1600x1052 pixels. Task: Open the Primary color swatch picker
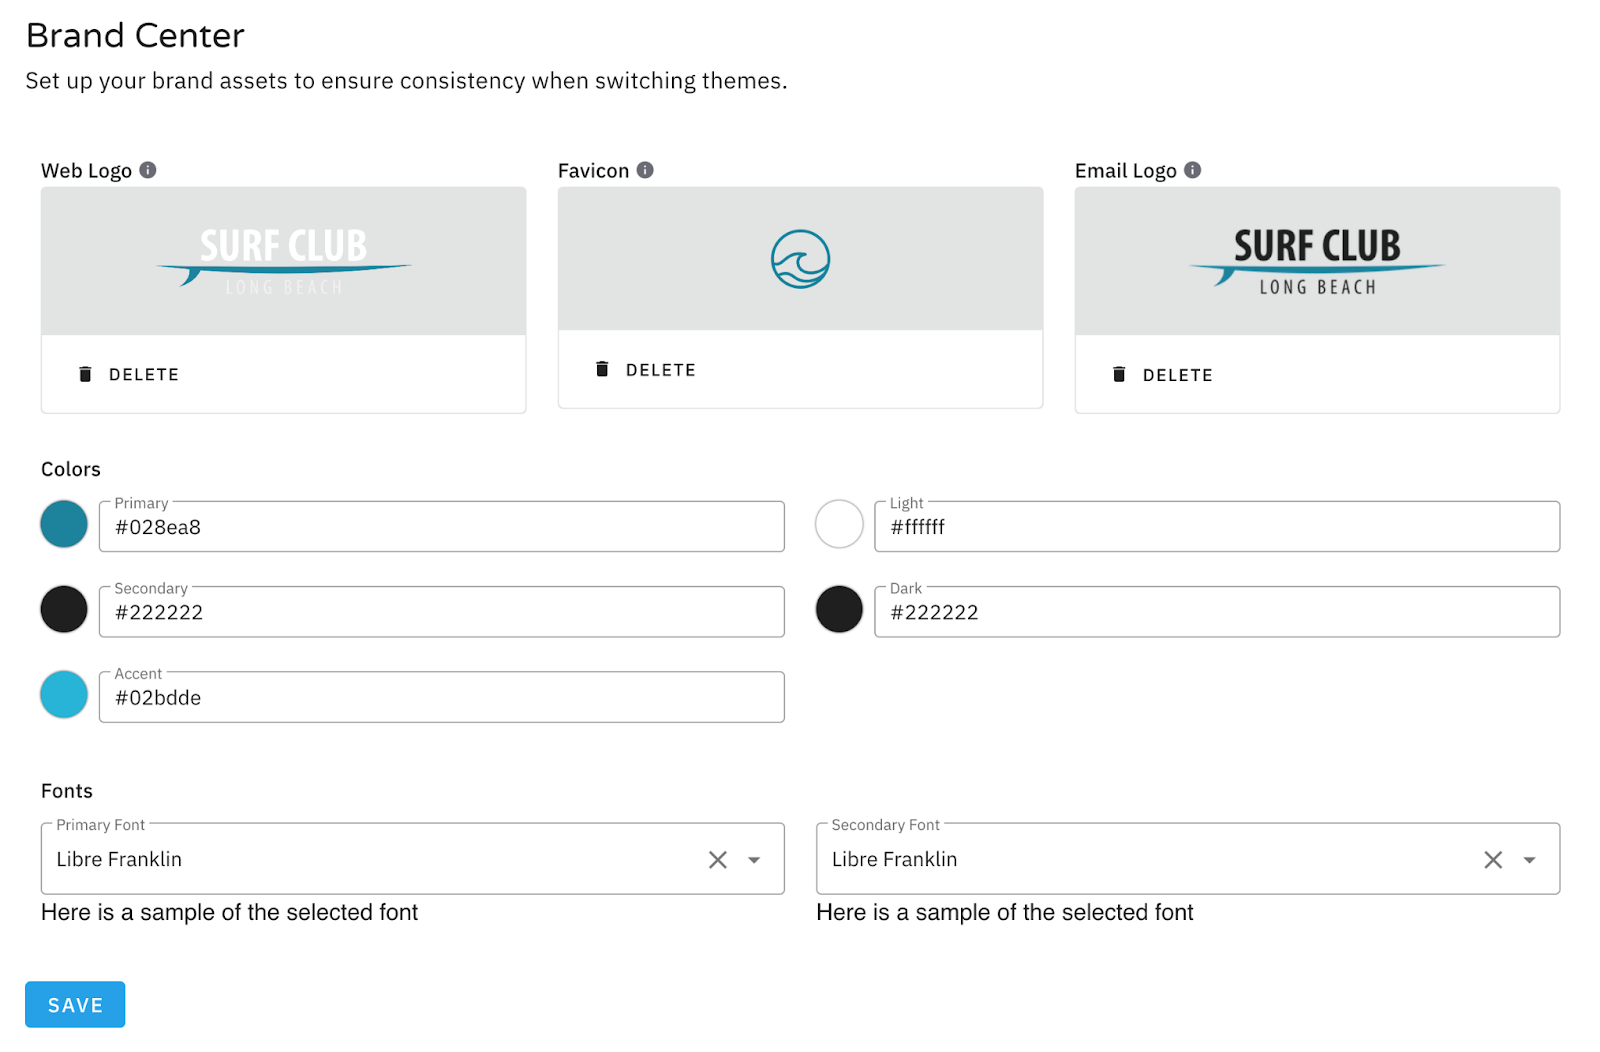[64, 524]
